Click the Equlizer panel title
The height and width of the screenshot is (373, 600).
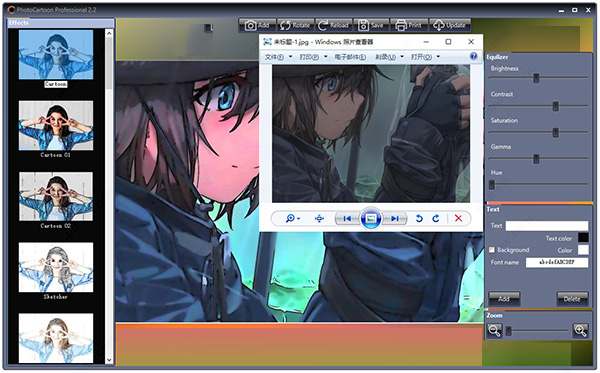pyautogui.click(x=497, y=57)
